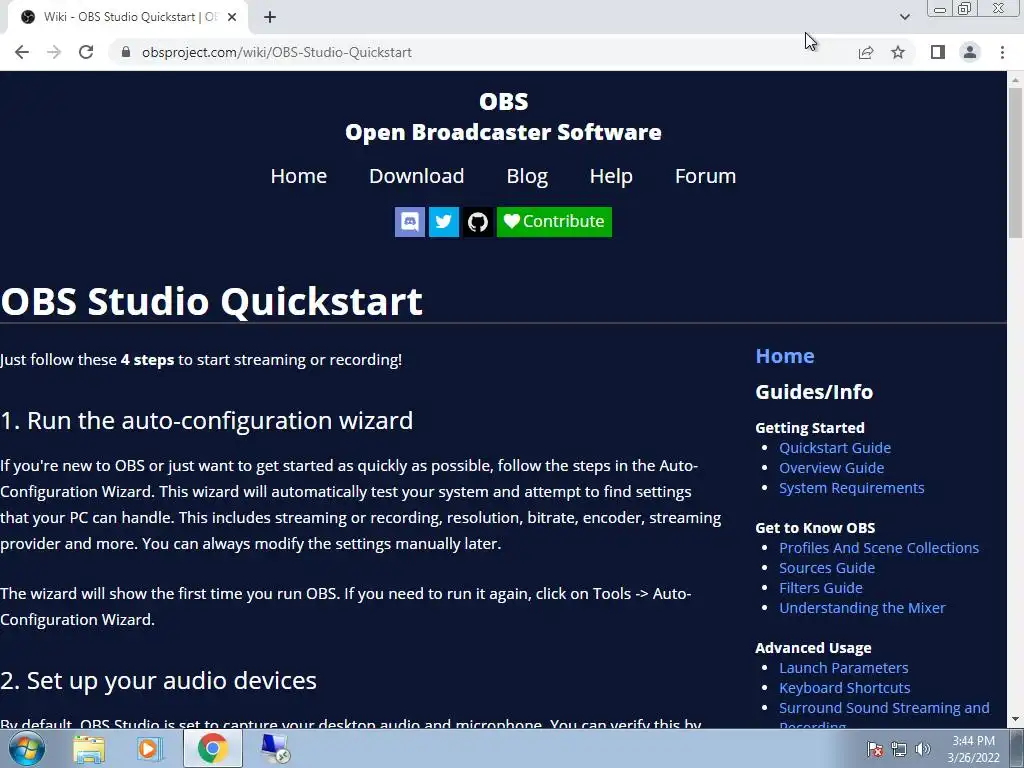Launch Windows Media Player from taskbar

(x=150, y=748)
